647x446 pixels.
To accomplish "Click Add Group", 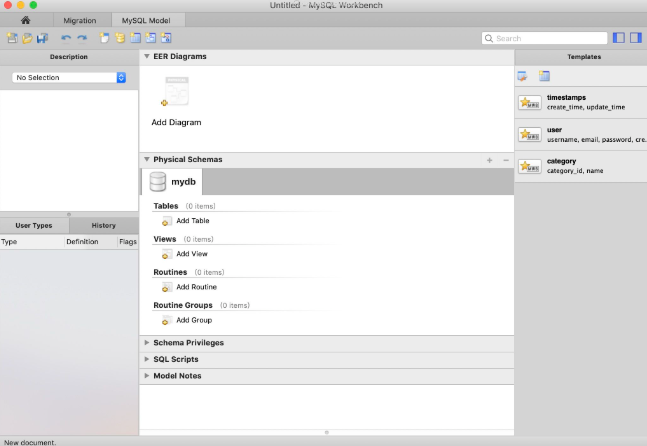I will pyautogui.click(x=194, y=320).
